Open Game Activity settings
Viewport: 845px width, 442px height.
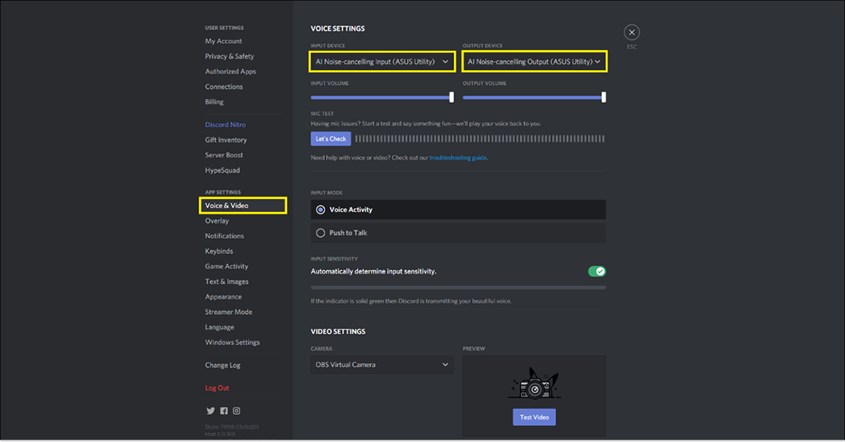(x=226, y=266)
